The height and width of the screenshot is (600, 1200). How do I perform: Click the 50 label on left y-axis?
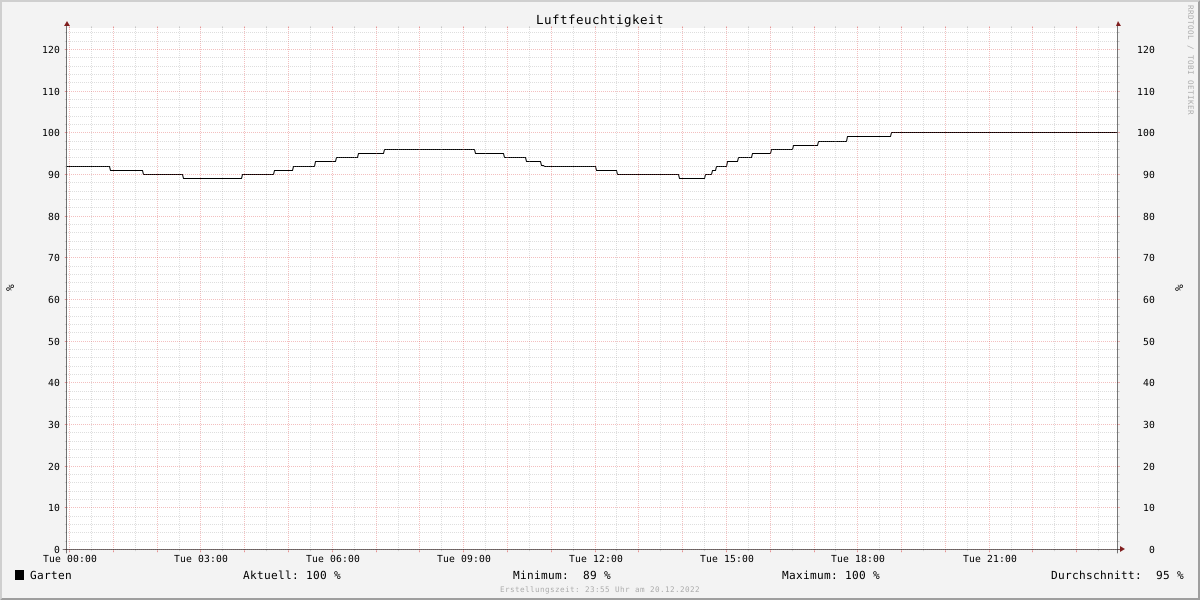(54, 342)
